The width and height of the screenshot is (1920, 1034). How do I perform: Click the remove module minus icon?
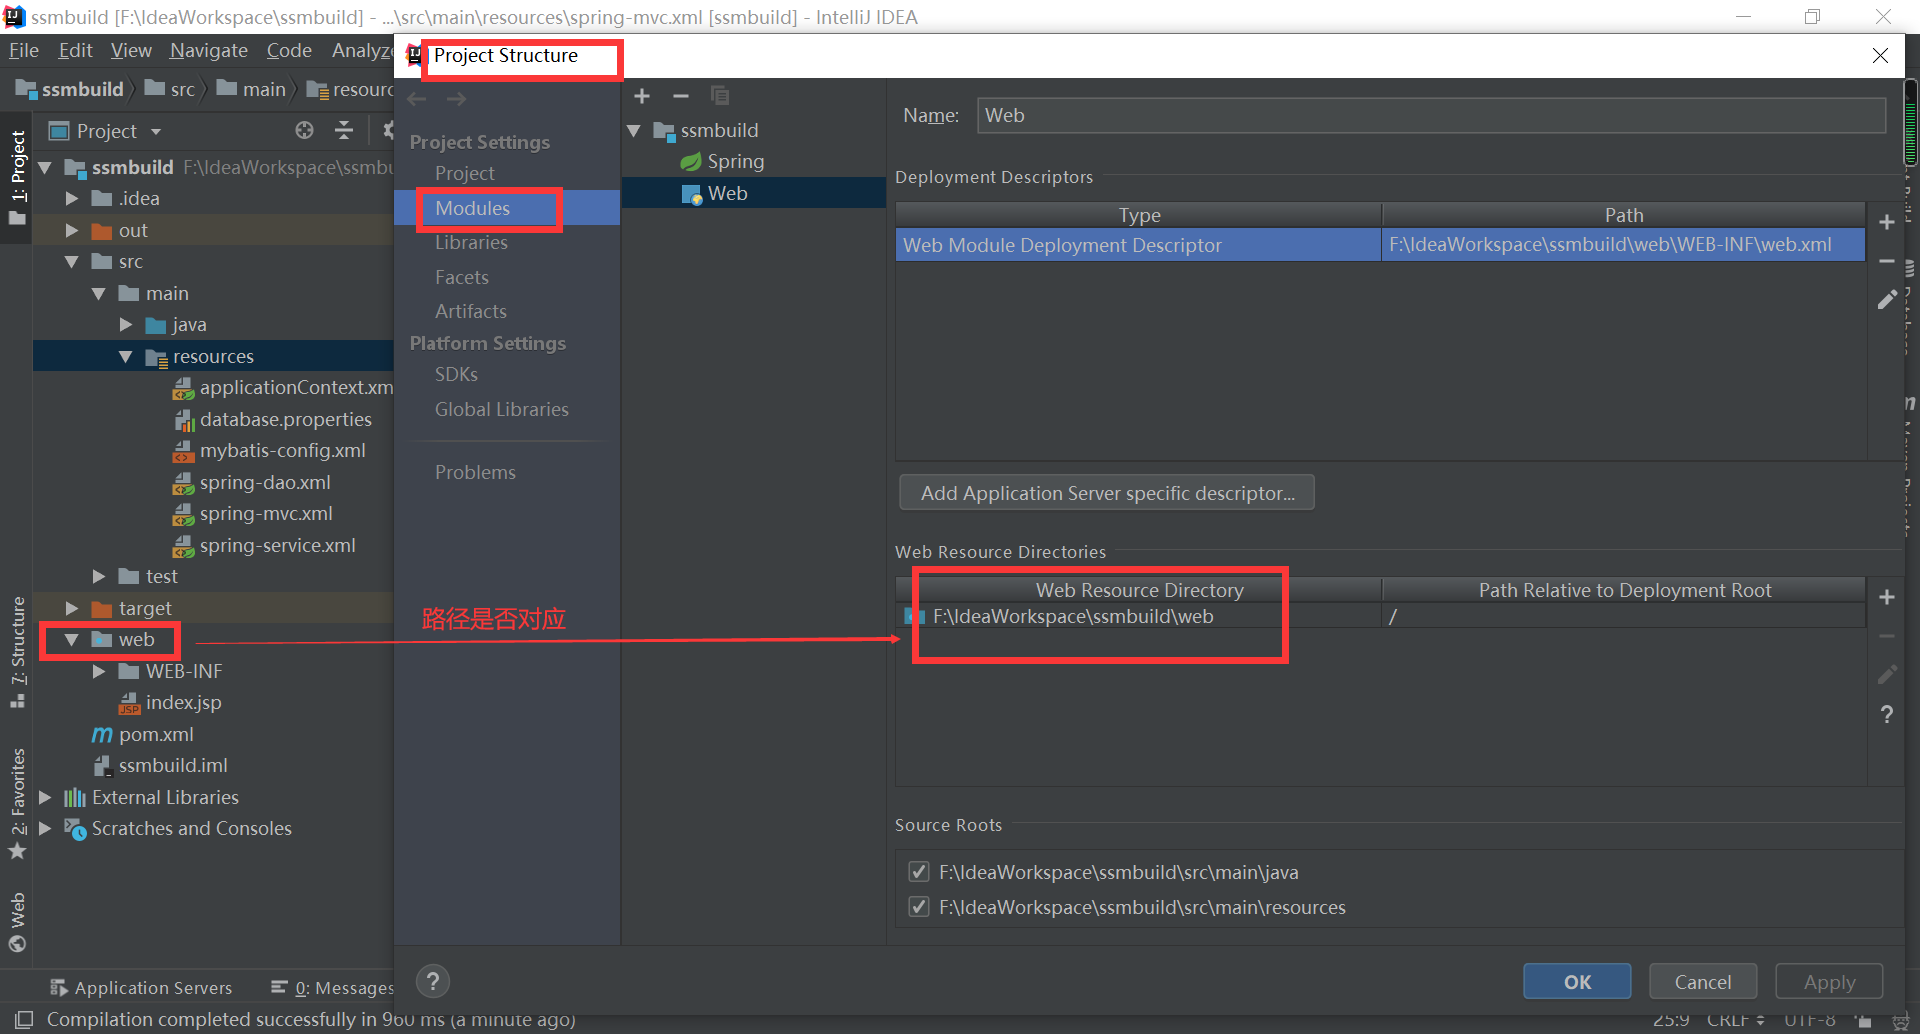[681, 96]
